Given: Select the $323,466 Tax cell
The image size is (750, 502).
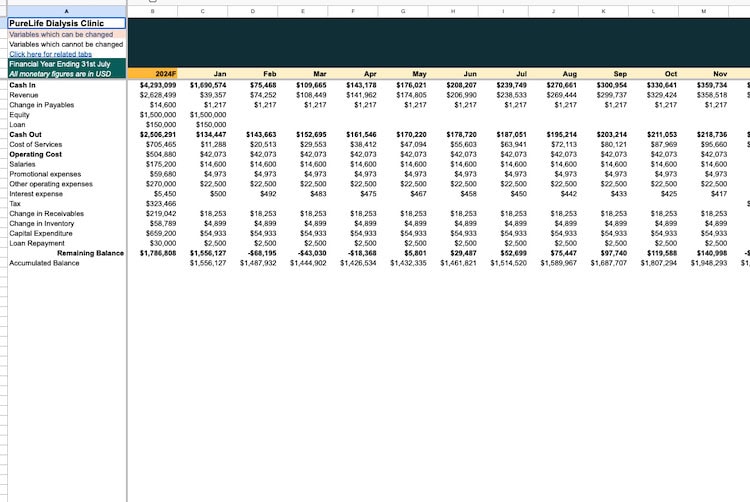Looking at the screenshot, I should pyautogui.click(x=152, y=204).
